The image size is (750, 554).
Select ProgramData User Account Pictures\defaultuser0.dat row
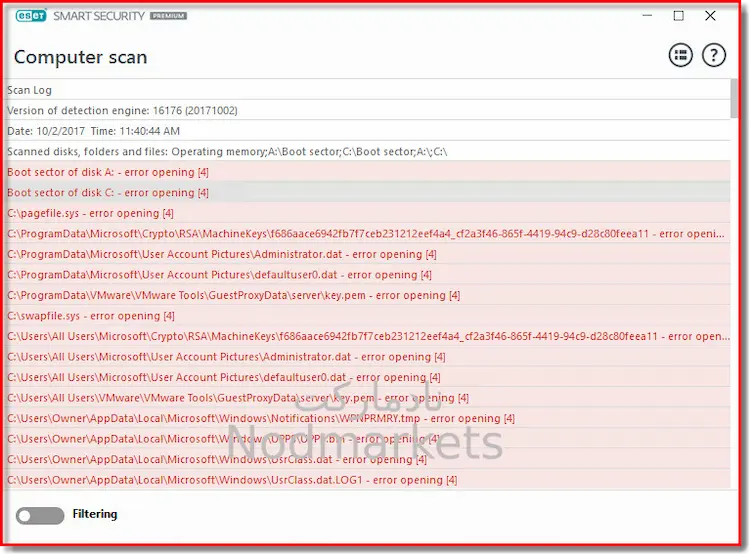367,275
